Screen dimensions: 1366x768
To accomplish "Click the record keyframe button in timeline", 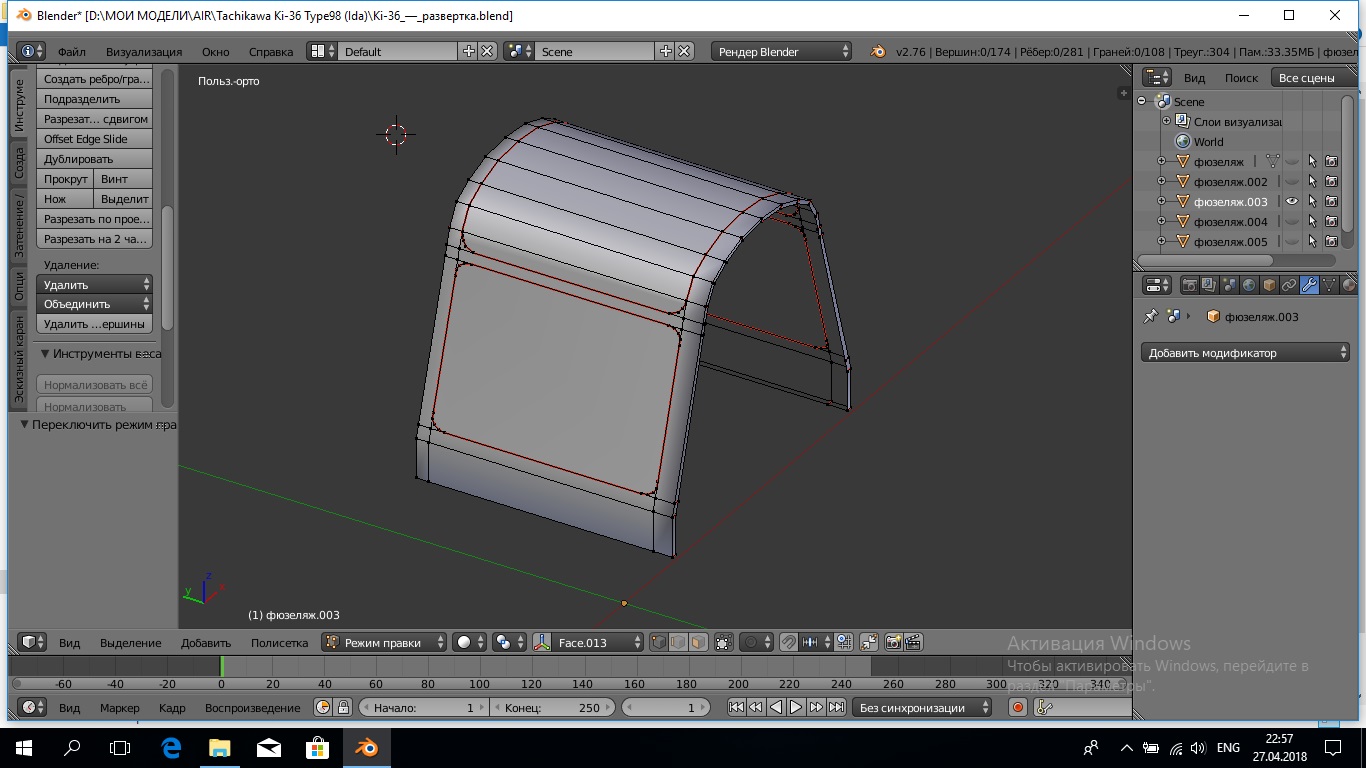I will (x=1018, y=708).
